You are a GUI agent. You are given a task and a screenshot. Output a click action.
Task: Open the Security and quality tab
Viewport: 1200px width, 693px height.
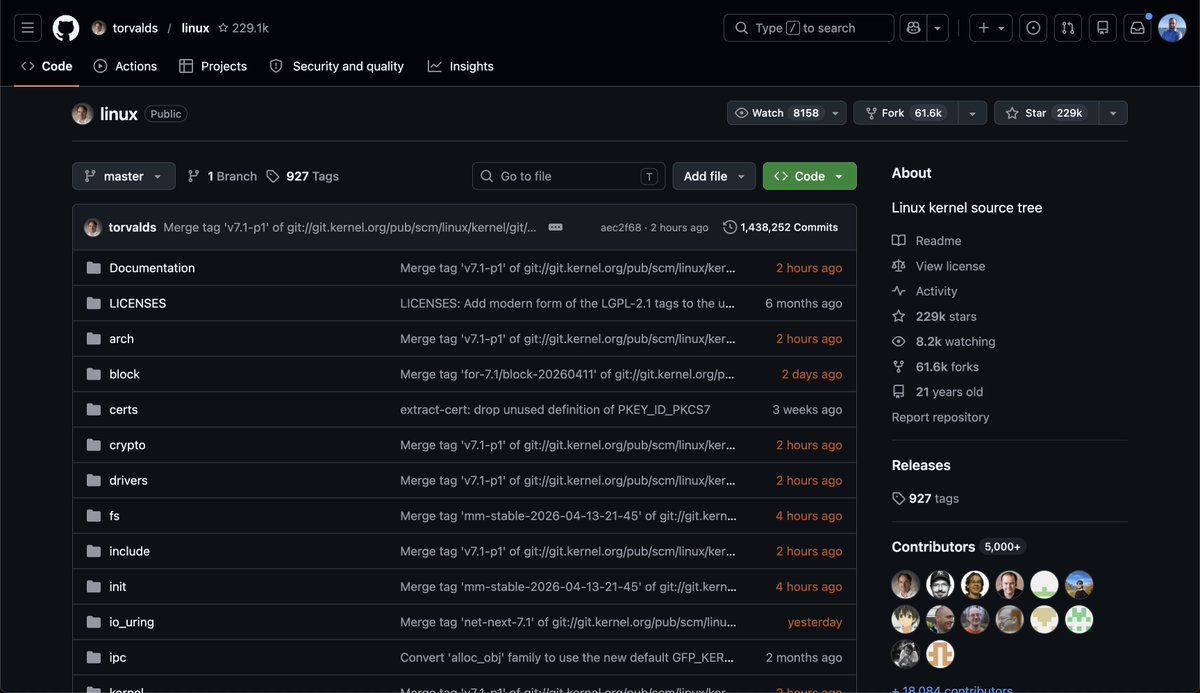click(x=336, y=66)
